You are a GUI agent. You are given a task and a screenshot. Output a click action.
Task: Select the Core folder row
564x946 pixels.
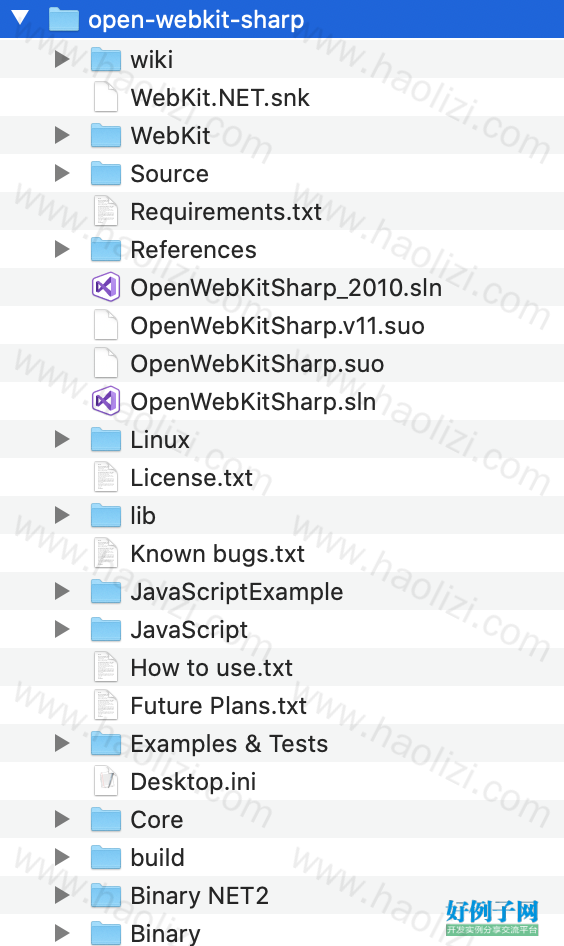pyautogui.click(x=282, y=819)
